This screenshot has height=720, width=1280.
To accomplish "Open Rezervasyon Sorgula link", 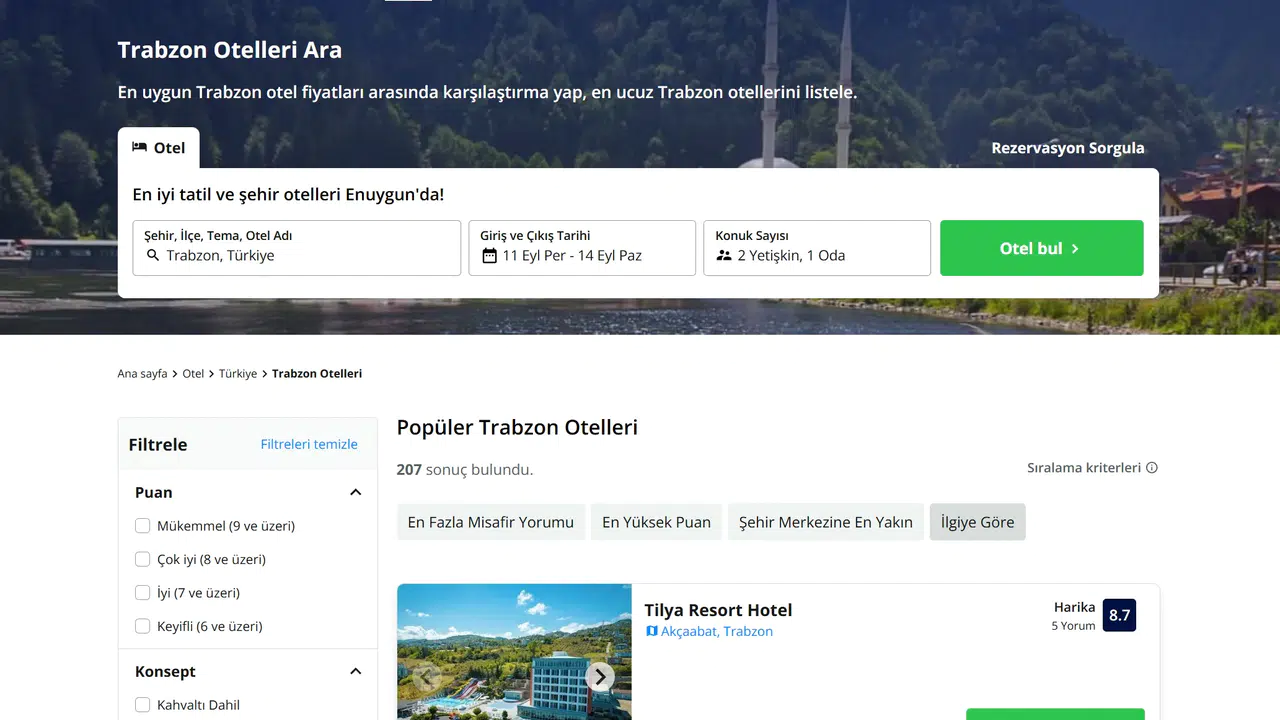I will [x=1067, y=148].
